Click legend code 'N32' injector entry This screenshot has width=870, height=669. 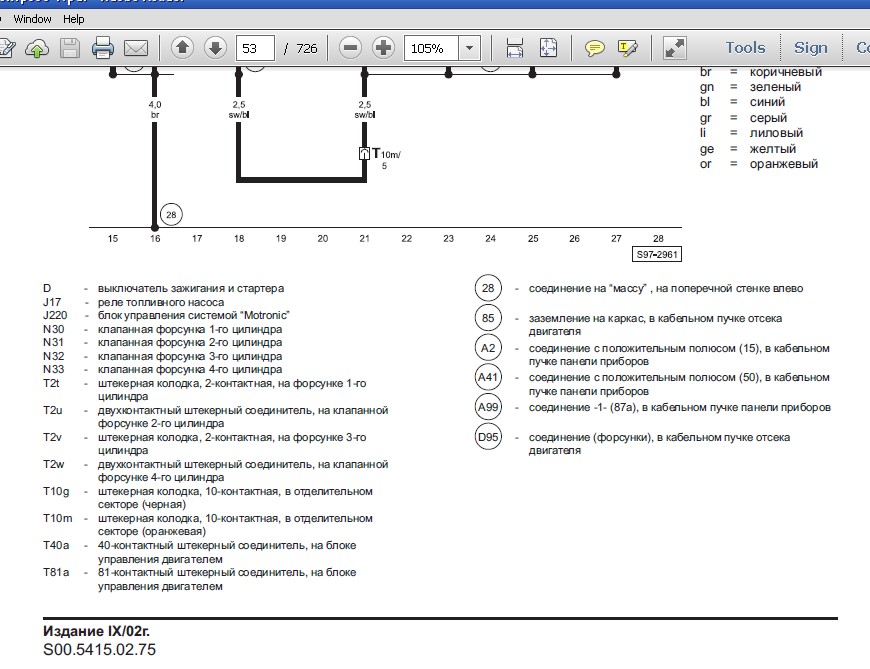click(53, 356)
